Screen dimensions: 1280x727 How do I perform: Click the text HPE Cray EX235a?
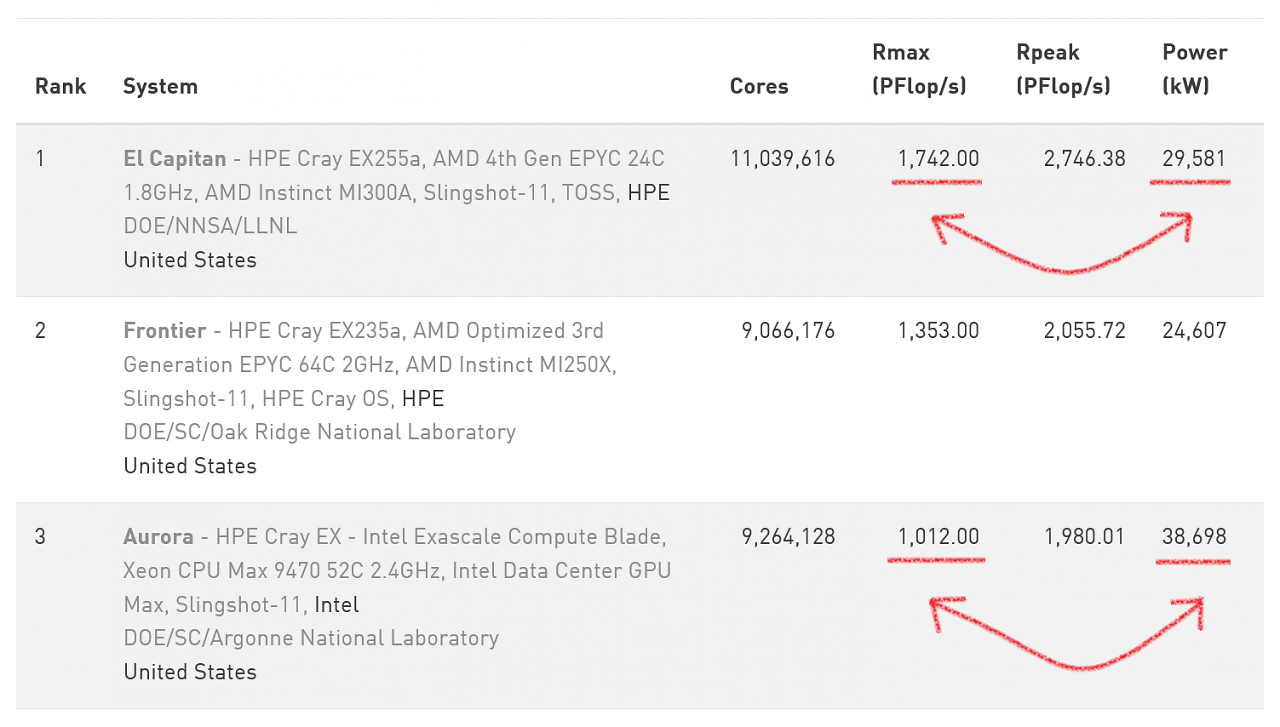[316, 330]
